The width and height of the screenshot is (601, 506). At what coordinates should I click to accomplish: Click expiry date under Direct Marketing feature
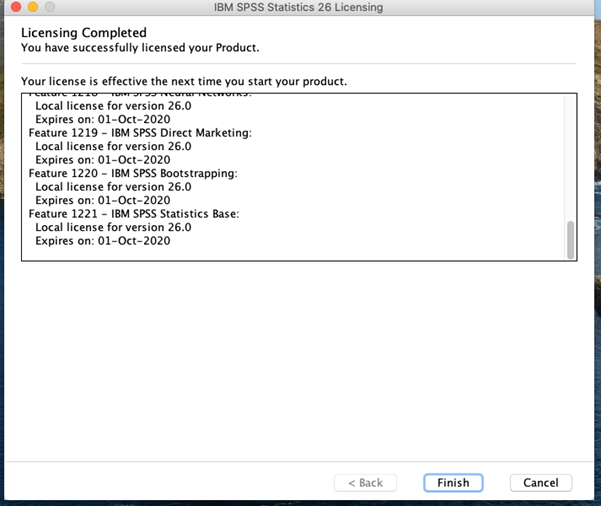point(103,159)
